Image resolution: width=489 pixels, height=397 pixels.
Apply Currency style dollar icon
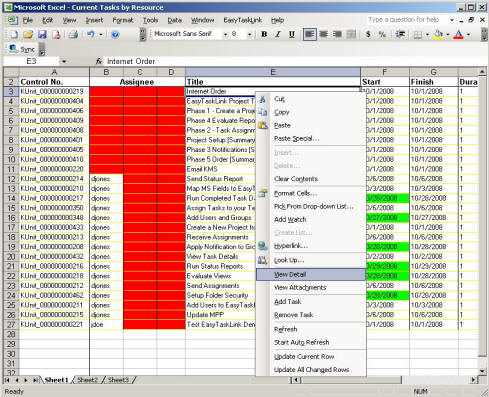pyautogui.click(x=368, y=34)
